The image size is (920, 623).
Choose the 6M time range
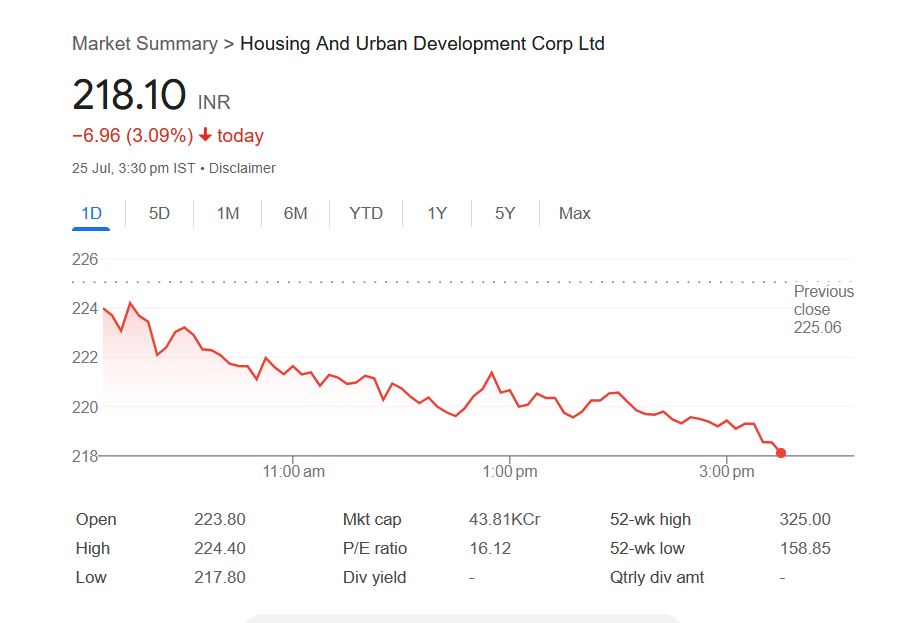point(295,213)
